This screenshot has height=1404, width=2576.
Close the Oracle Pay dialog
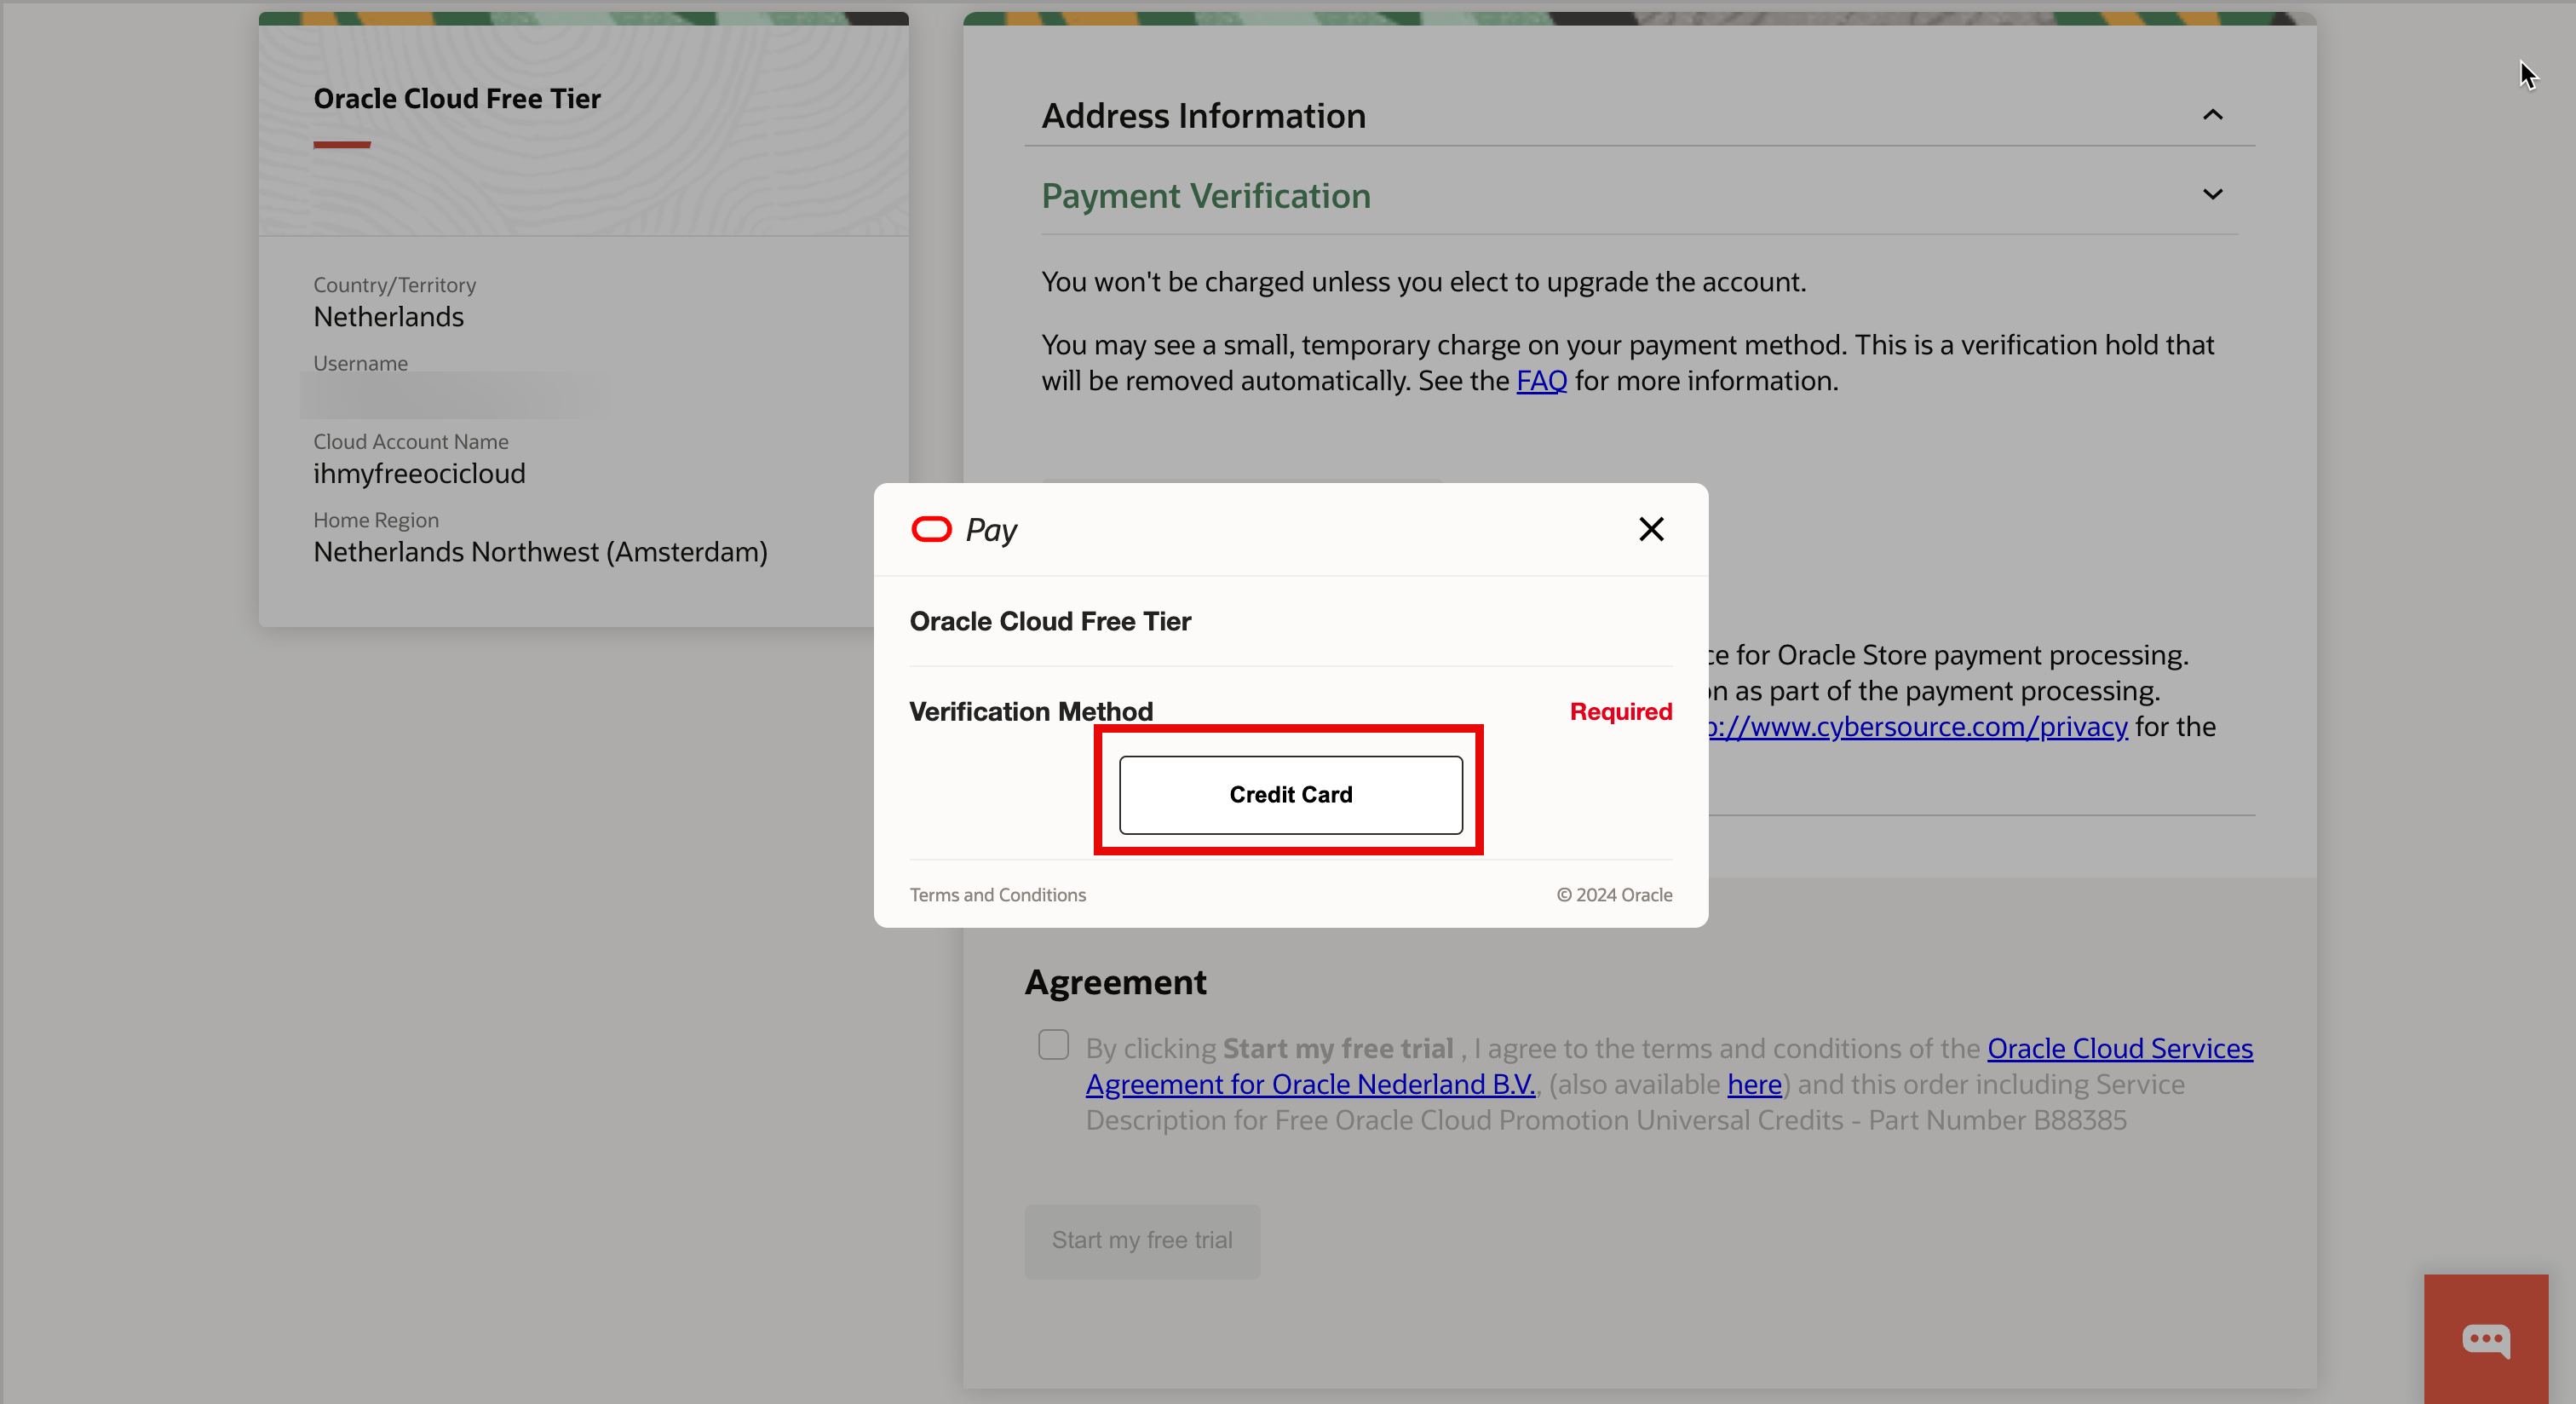coord(1651,529)
